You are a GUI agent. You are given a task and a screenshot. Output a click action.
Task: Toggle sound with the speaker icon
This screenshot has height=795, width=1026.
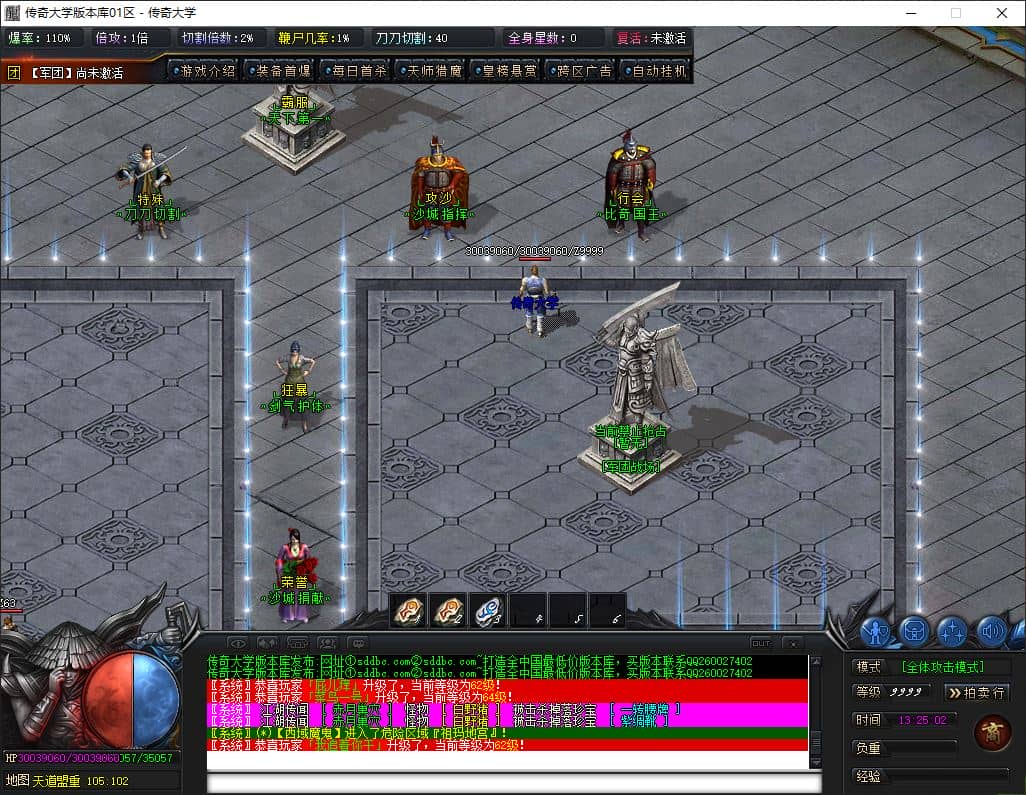(991, 631)
